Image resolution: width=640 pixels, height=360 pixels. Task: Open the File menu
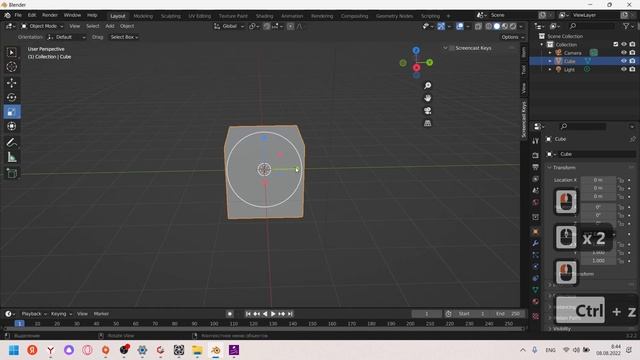point(18,15)
